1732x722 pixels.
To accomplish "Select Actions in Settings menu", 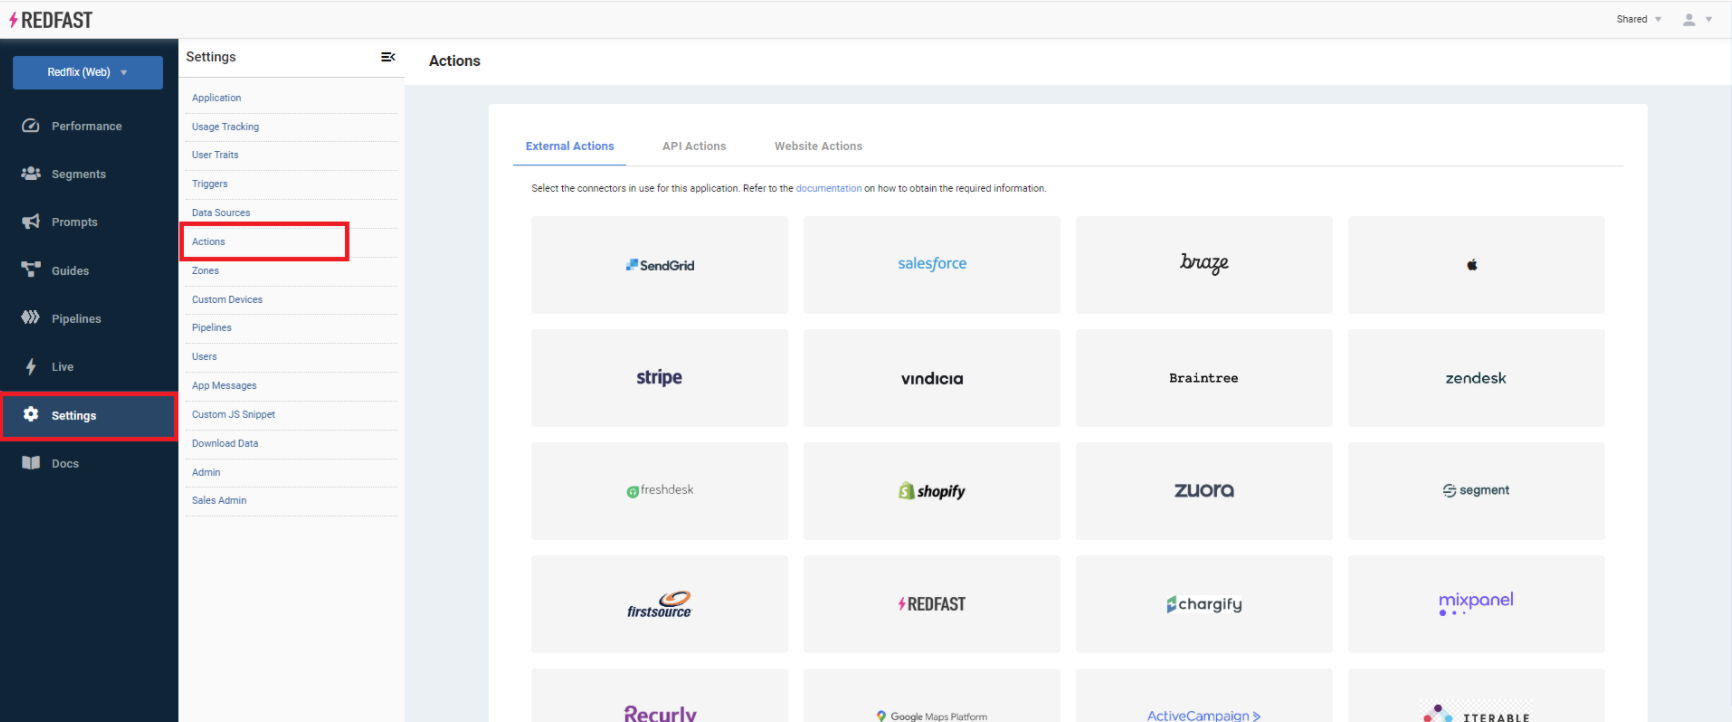I will [209, 242].
